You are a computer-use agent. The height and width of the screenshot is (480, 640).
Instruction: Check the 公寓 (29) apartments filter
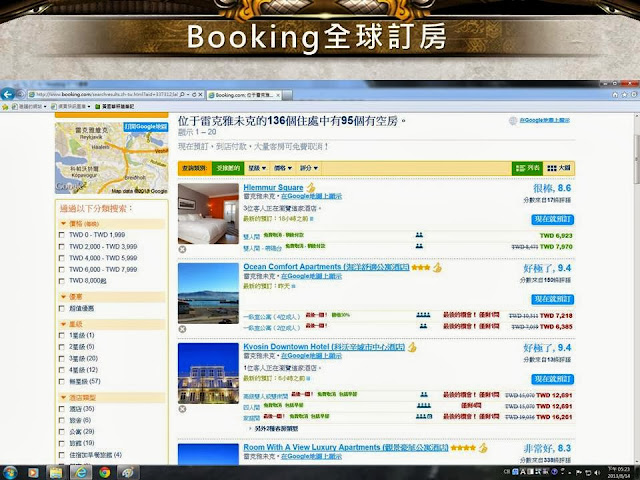62,431
